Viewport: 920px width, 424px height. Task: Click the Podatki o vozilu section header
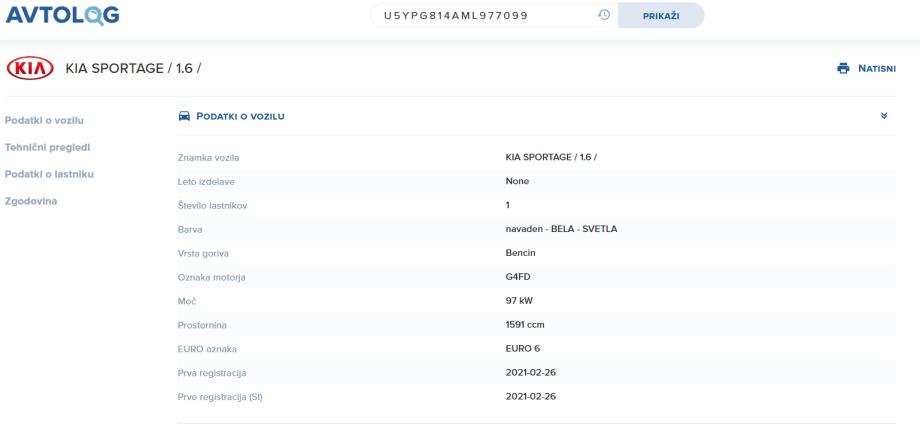click(x=241, y=116)
